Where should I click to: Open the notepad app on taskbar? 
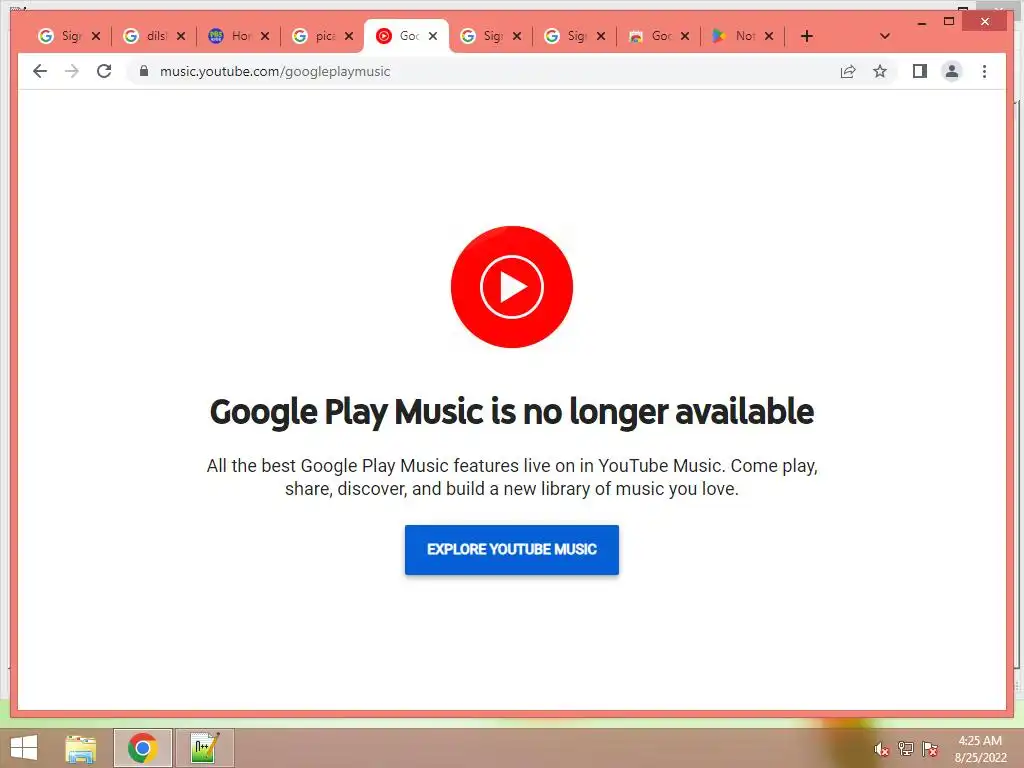pos(204,748)
